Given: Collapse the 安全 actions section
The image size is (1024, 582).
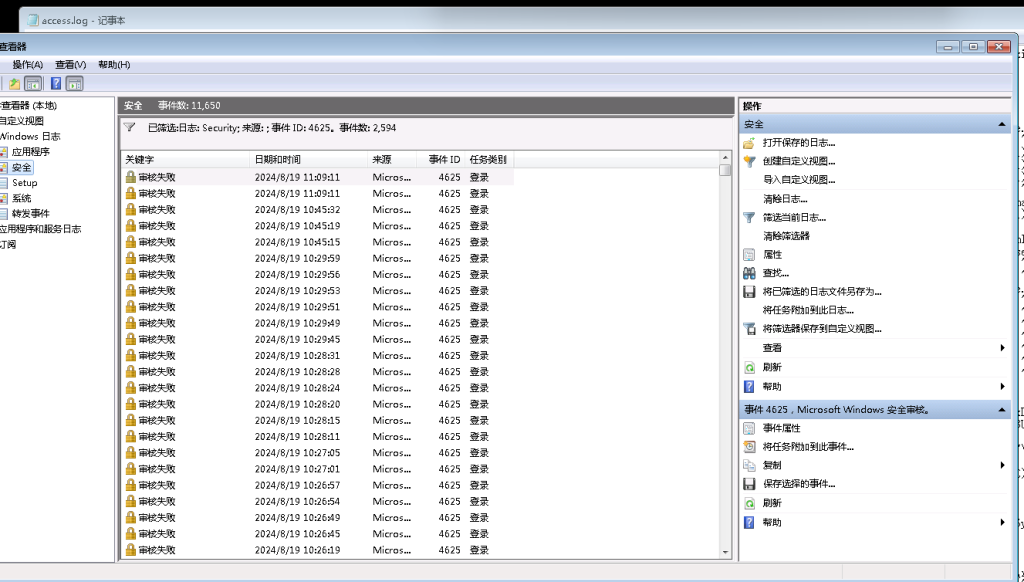Looking at the screenshot, I should (1002, 124).
